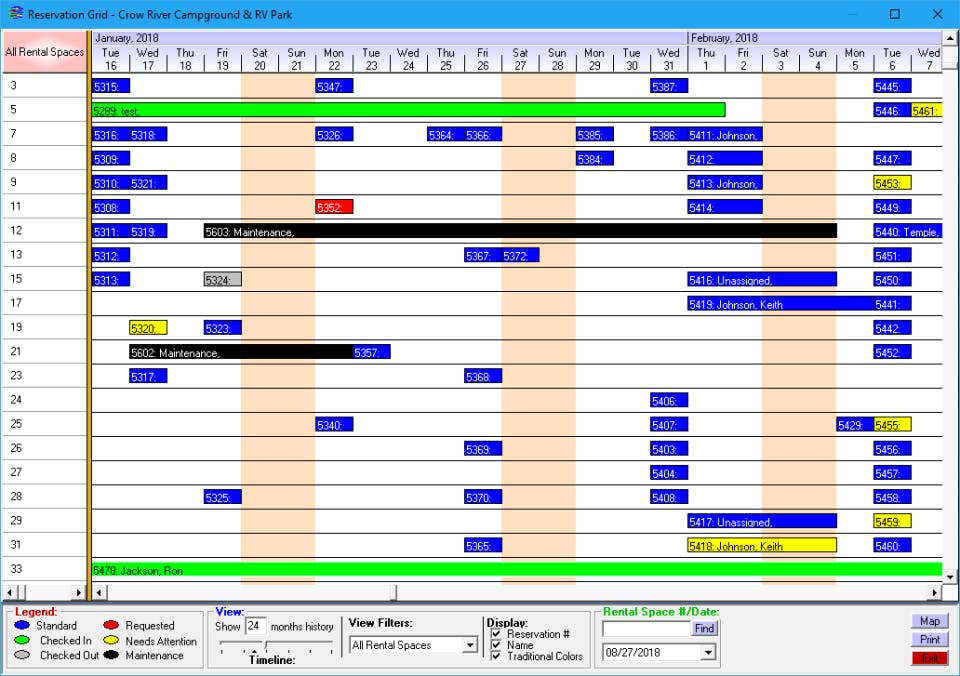Select reservation 5411 Johnson
Viewport: 960px width, 676px height.
click(726, 135)
